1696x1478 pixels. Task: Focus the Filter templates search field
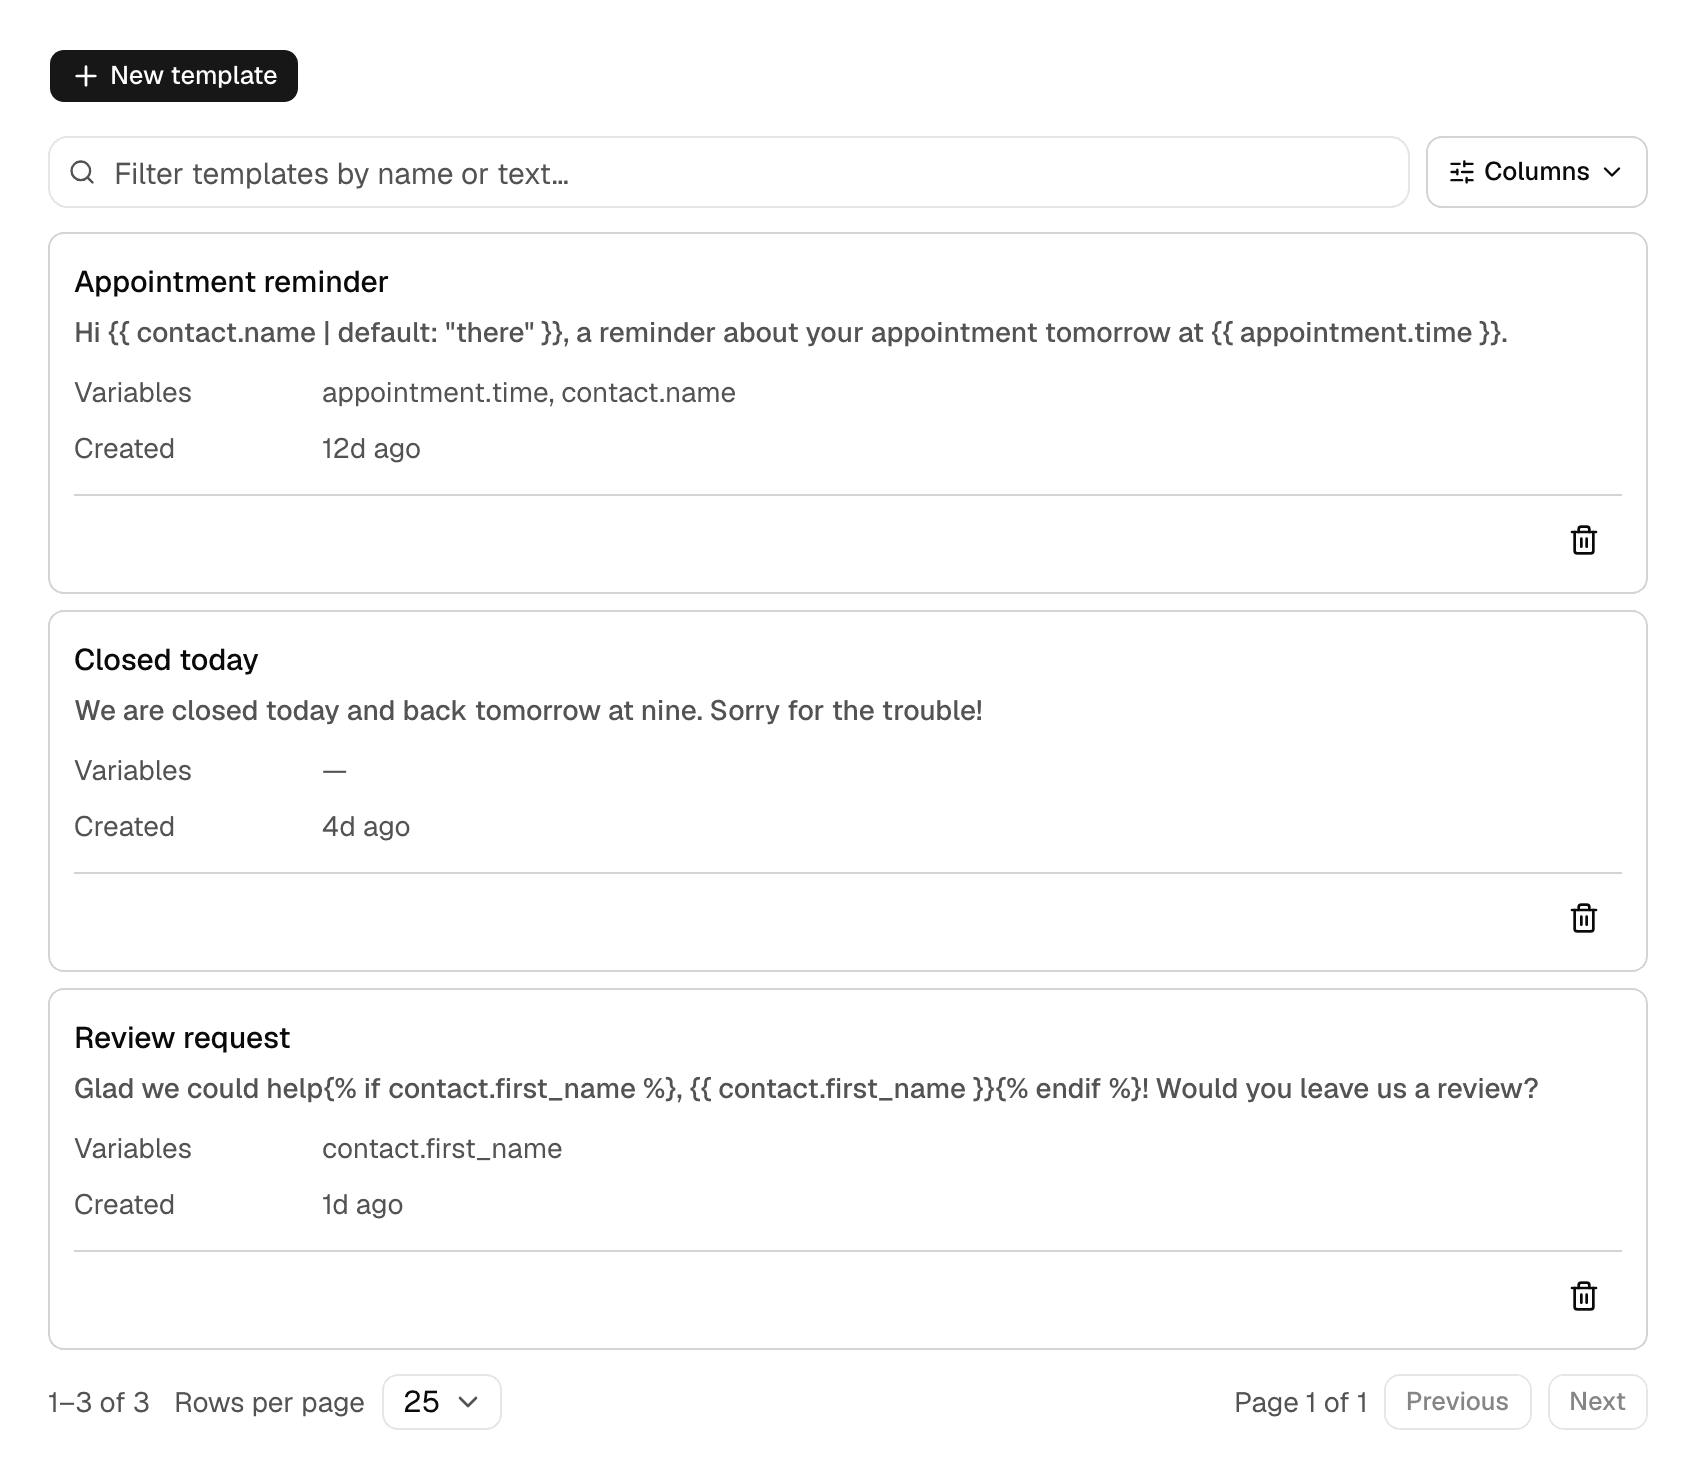coord(729,172)
